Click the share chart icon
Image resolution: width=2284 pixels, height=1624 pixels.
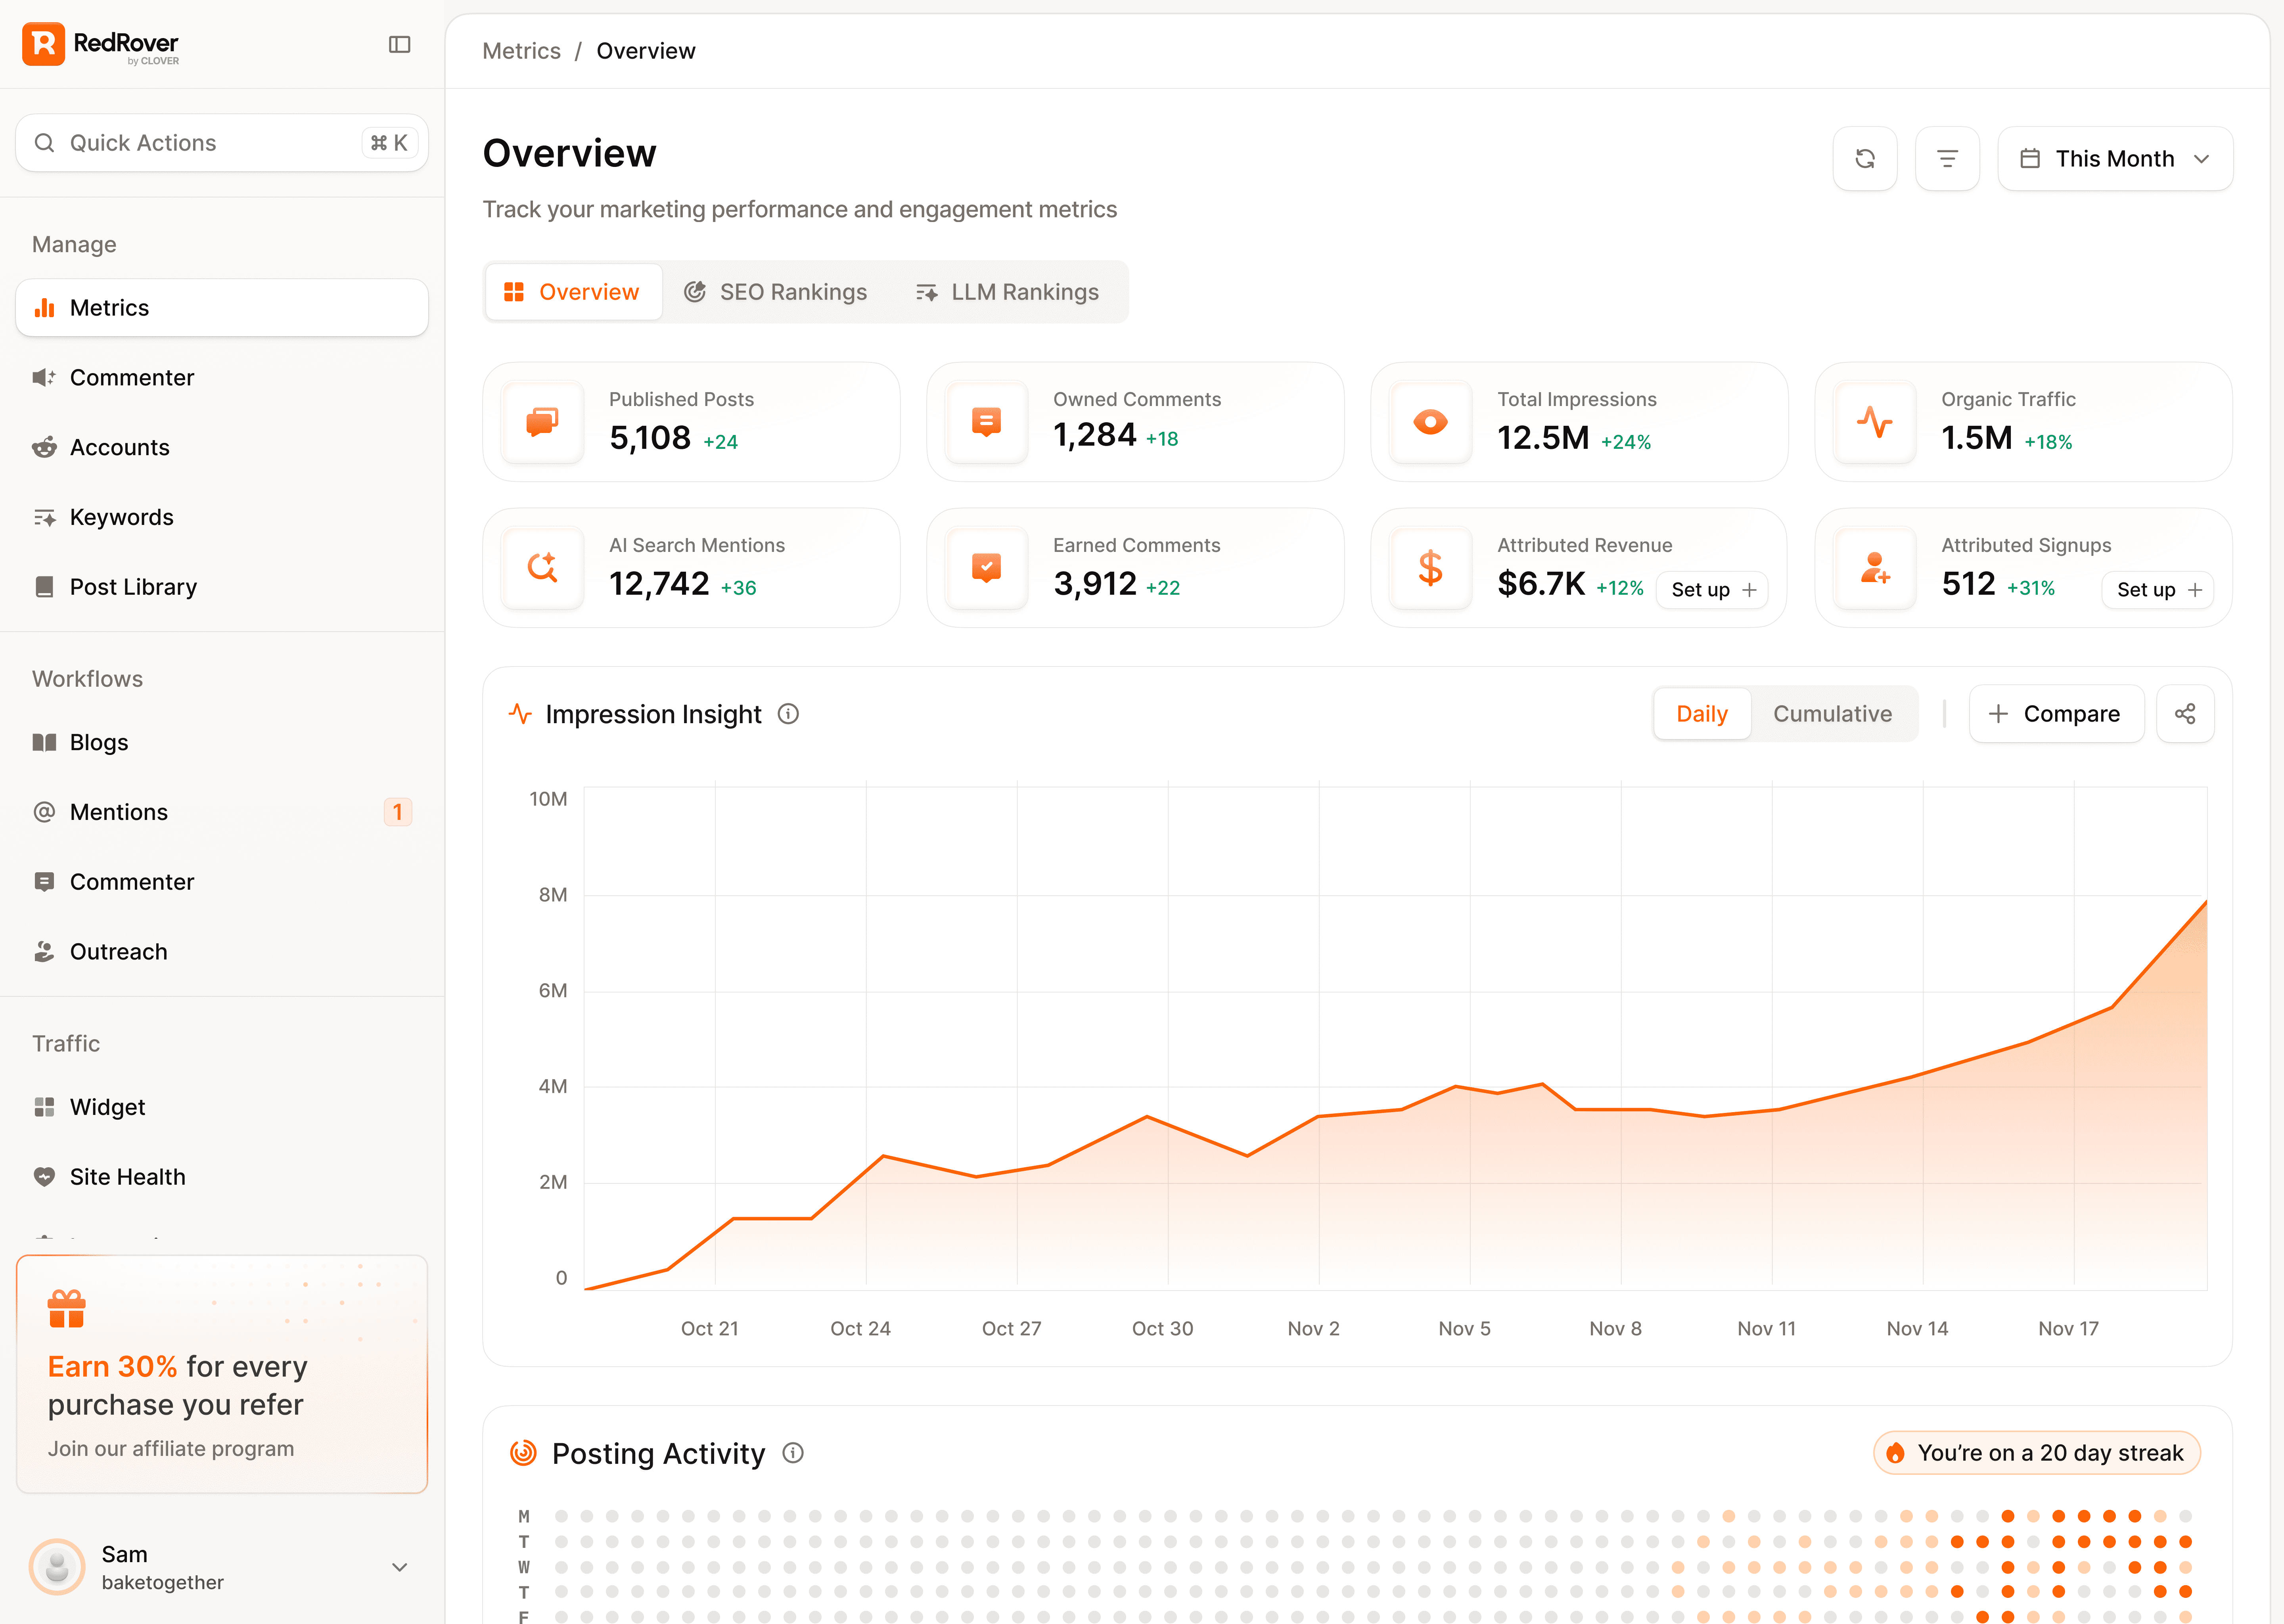tap(2184, 714)
